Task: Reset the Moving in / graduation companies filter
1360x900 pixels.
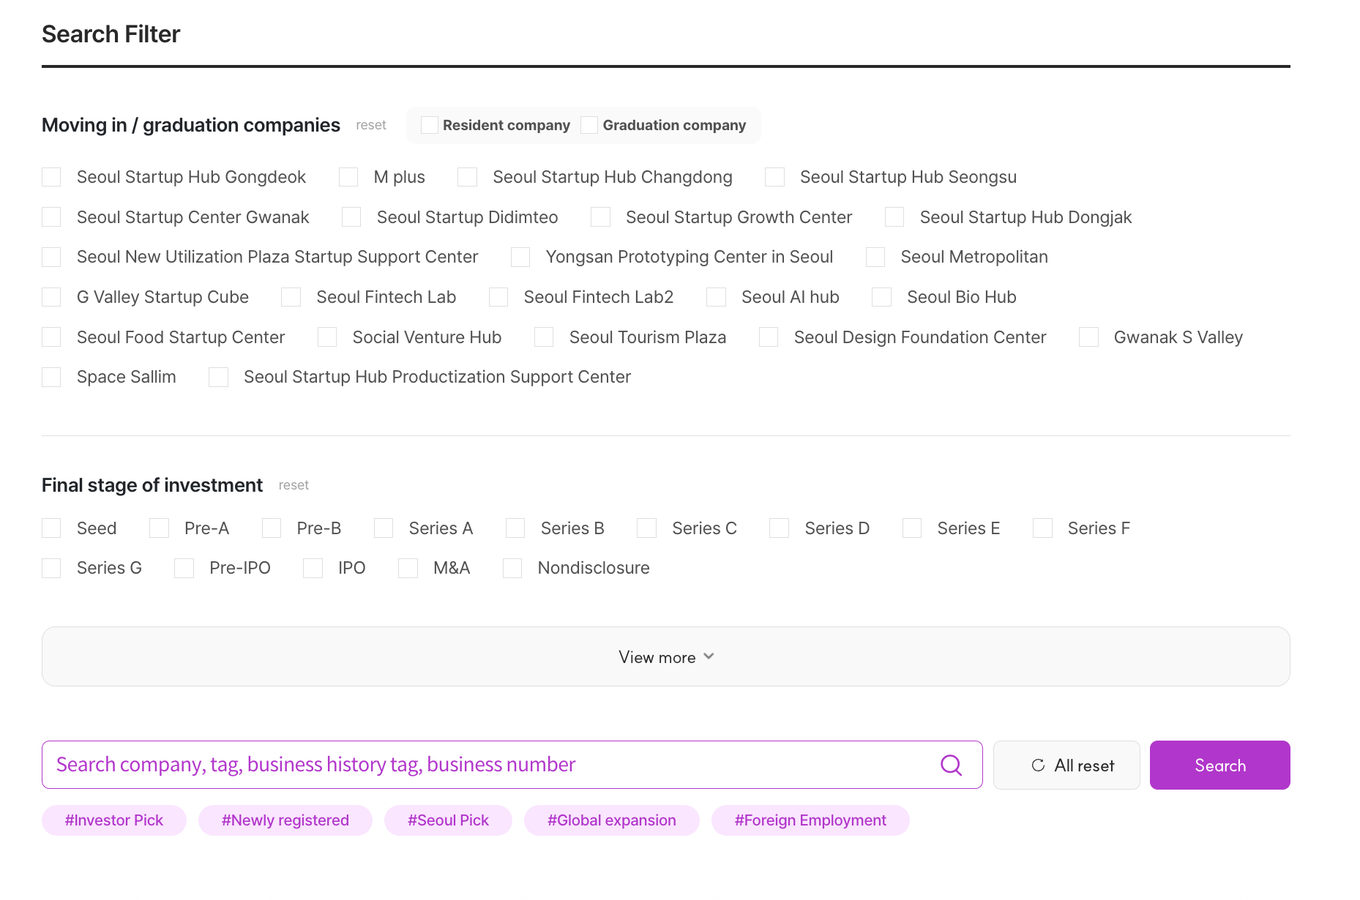Action: pos(371,125)
